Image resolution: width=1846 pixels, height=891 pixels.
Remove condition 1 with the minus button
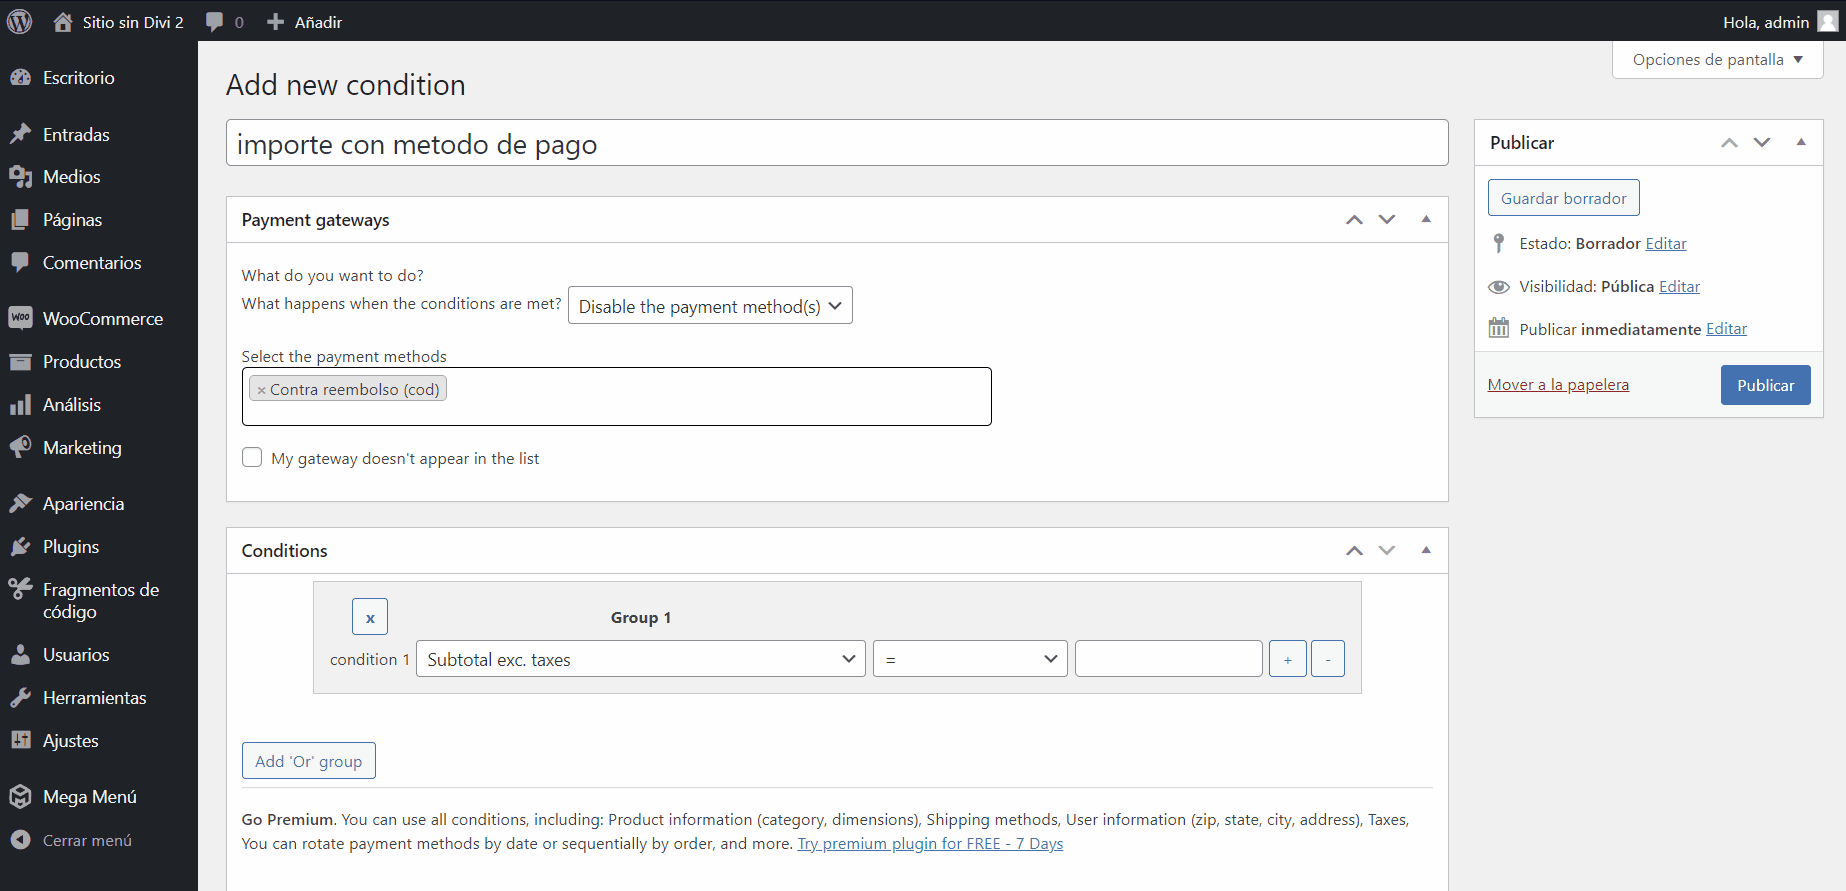click(x=1327, y=659)
